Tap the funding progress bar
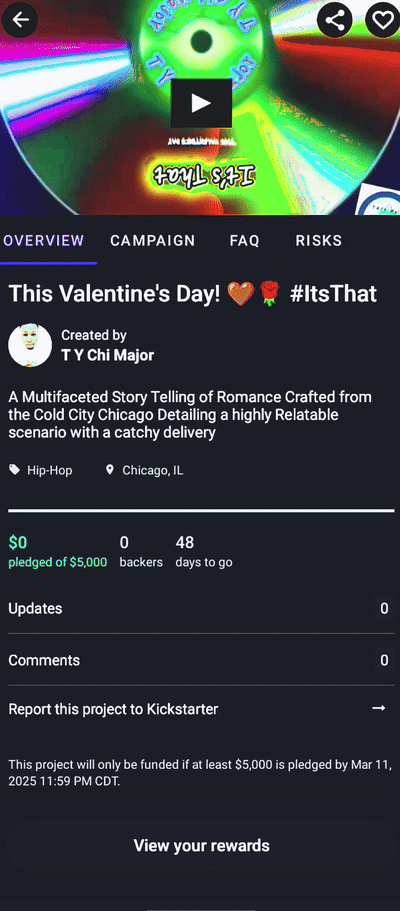Screen dimensions: 400x911 tap(201, 511)
